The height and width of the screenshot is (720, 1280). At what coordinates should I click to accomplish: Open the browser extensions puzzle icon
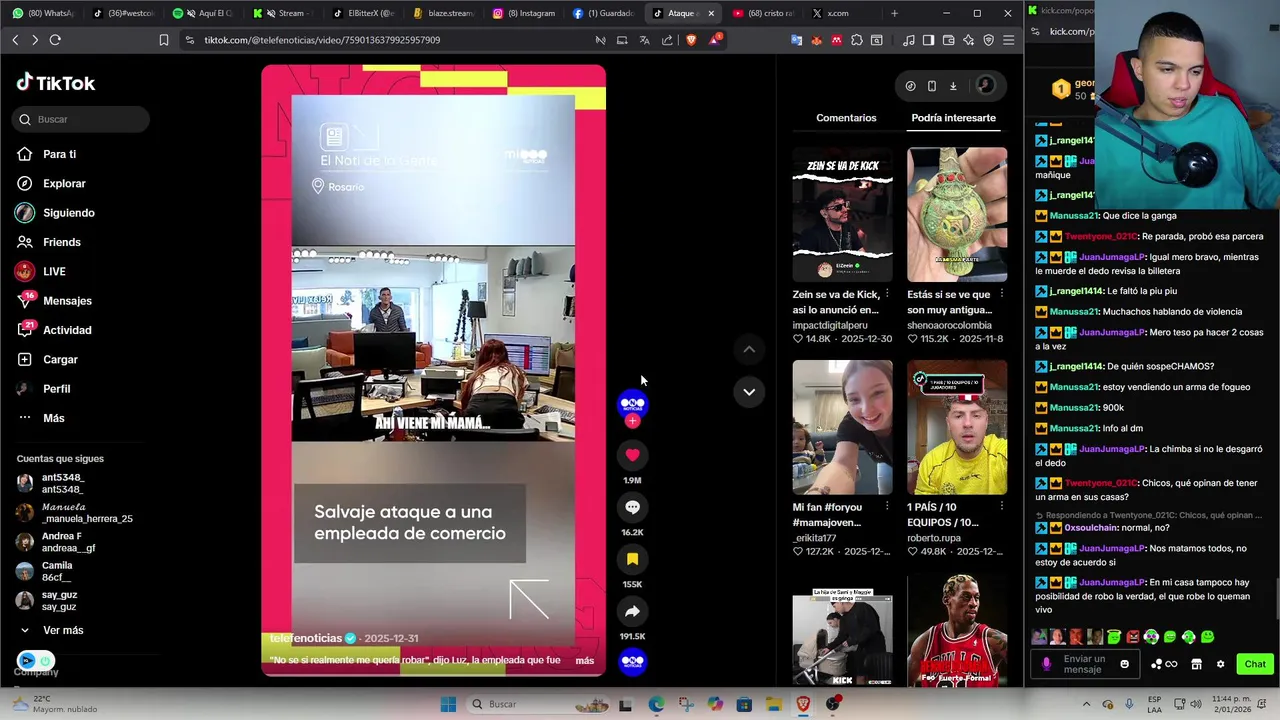(x=857, y=40)
